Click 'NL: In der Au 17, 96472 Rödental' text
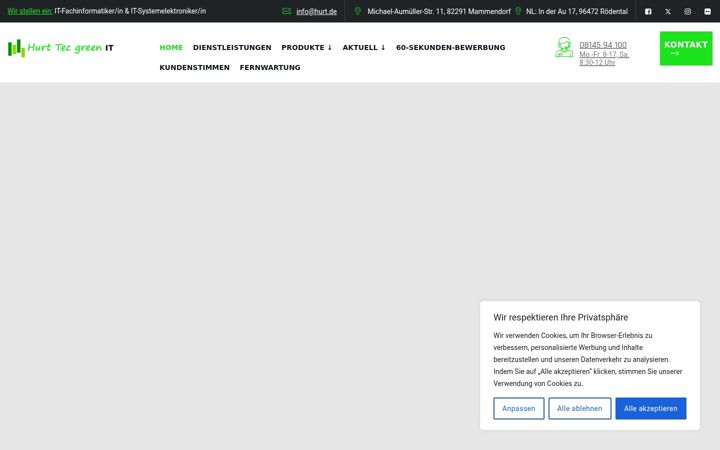 tap(577, 11)
